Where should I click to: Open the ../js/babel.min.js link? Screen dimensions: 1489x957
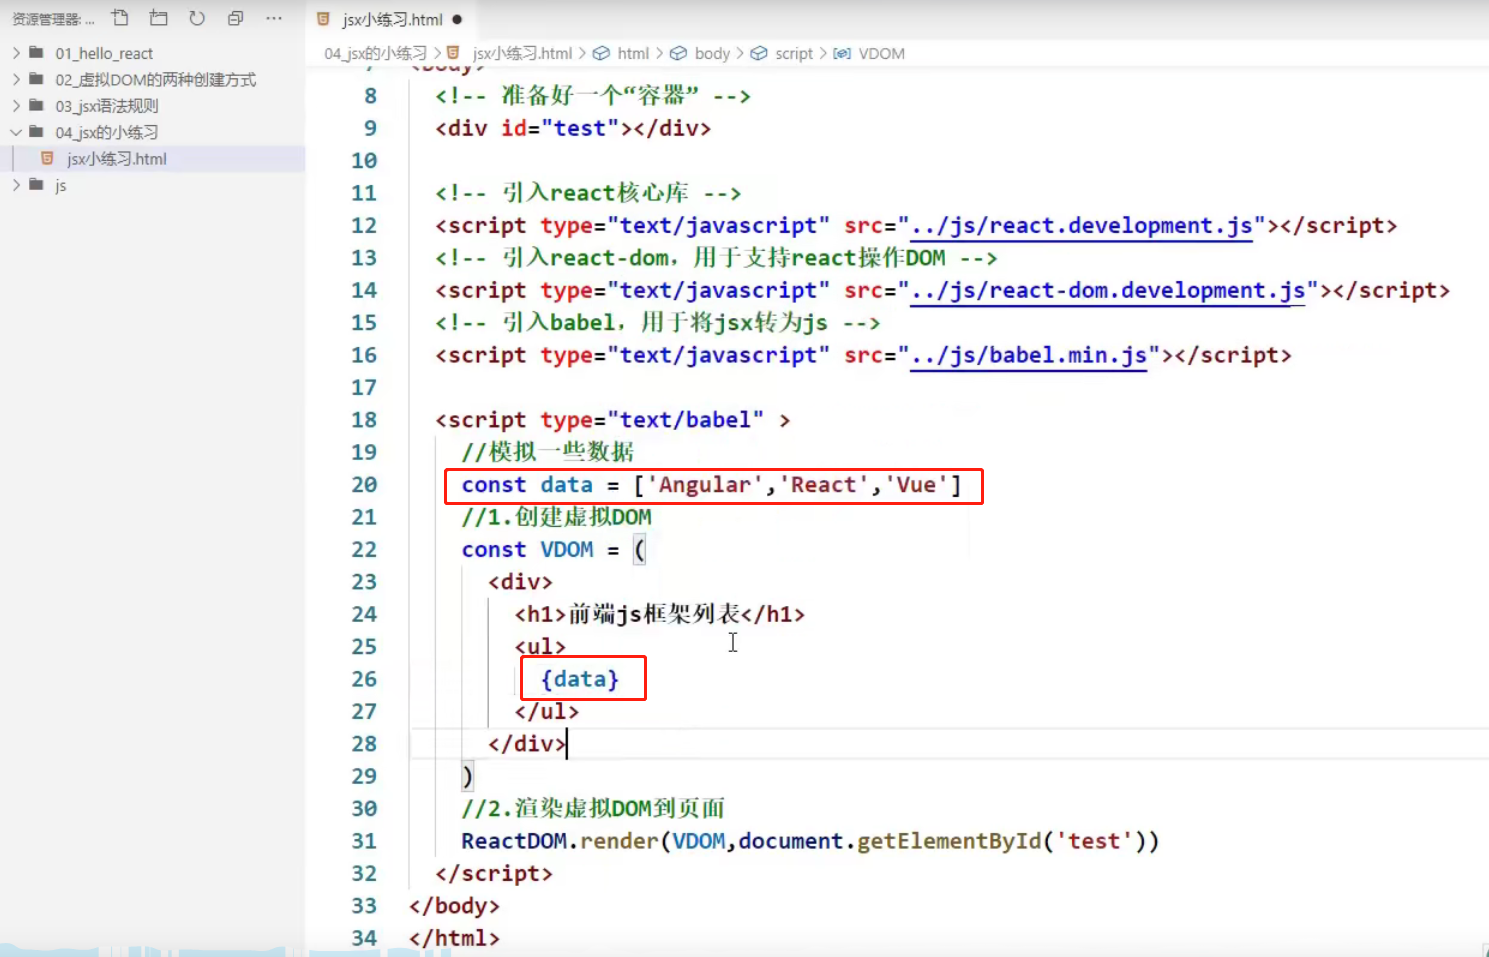click(x=1029, y=356)
